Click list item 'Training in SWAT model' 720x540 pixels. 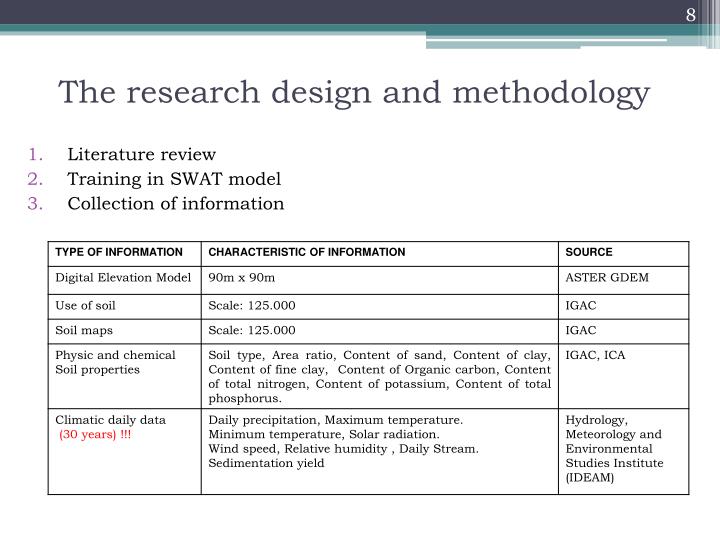tap(174, 179)
